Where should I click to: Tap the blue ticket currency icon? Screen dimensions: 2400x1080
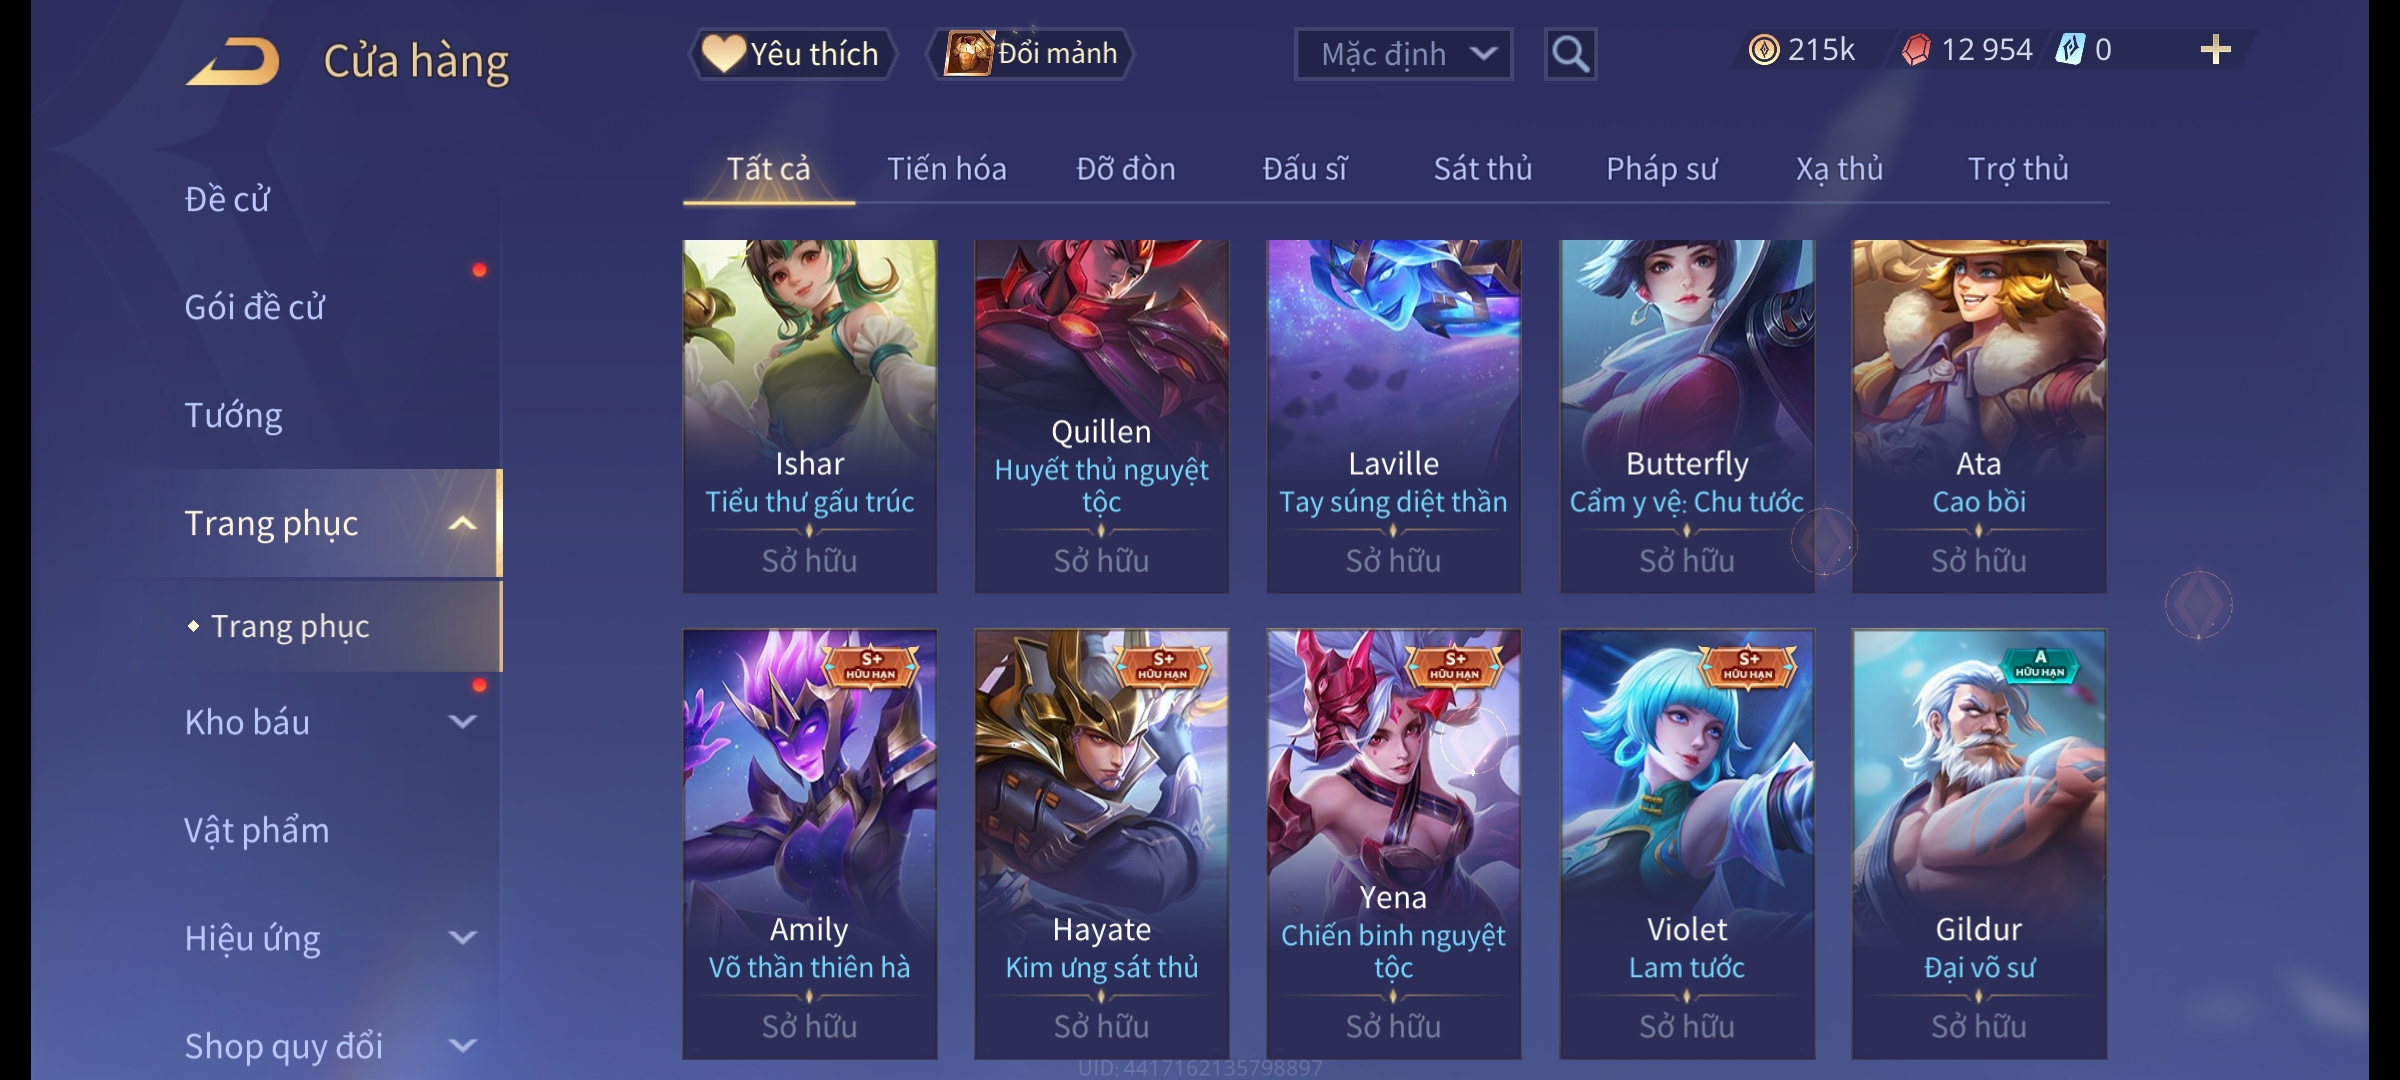(x=2069, y=50)
